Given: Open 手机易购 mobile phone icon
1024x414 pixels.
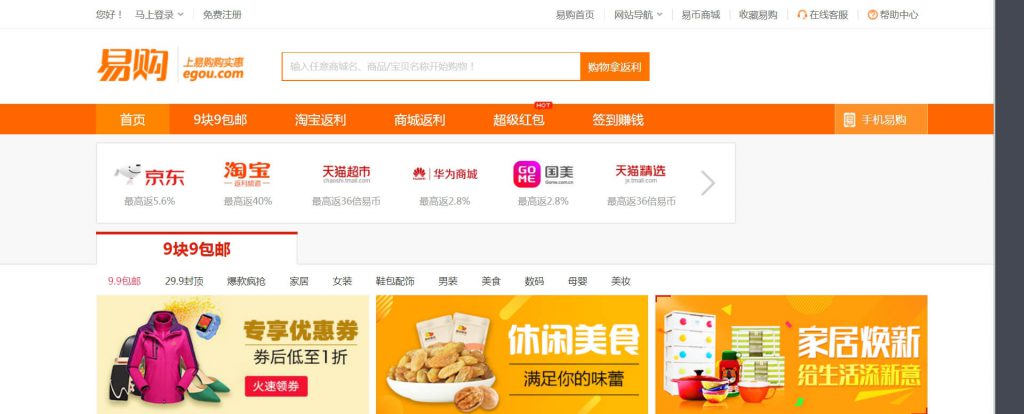Looking at the screenshot, I should point(849,119).
